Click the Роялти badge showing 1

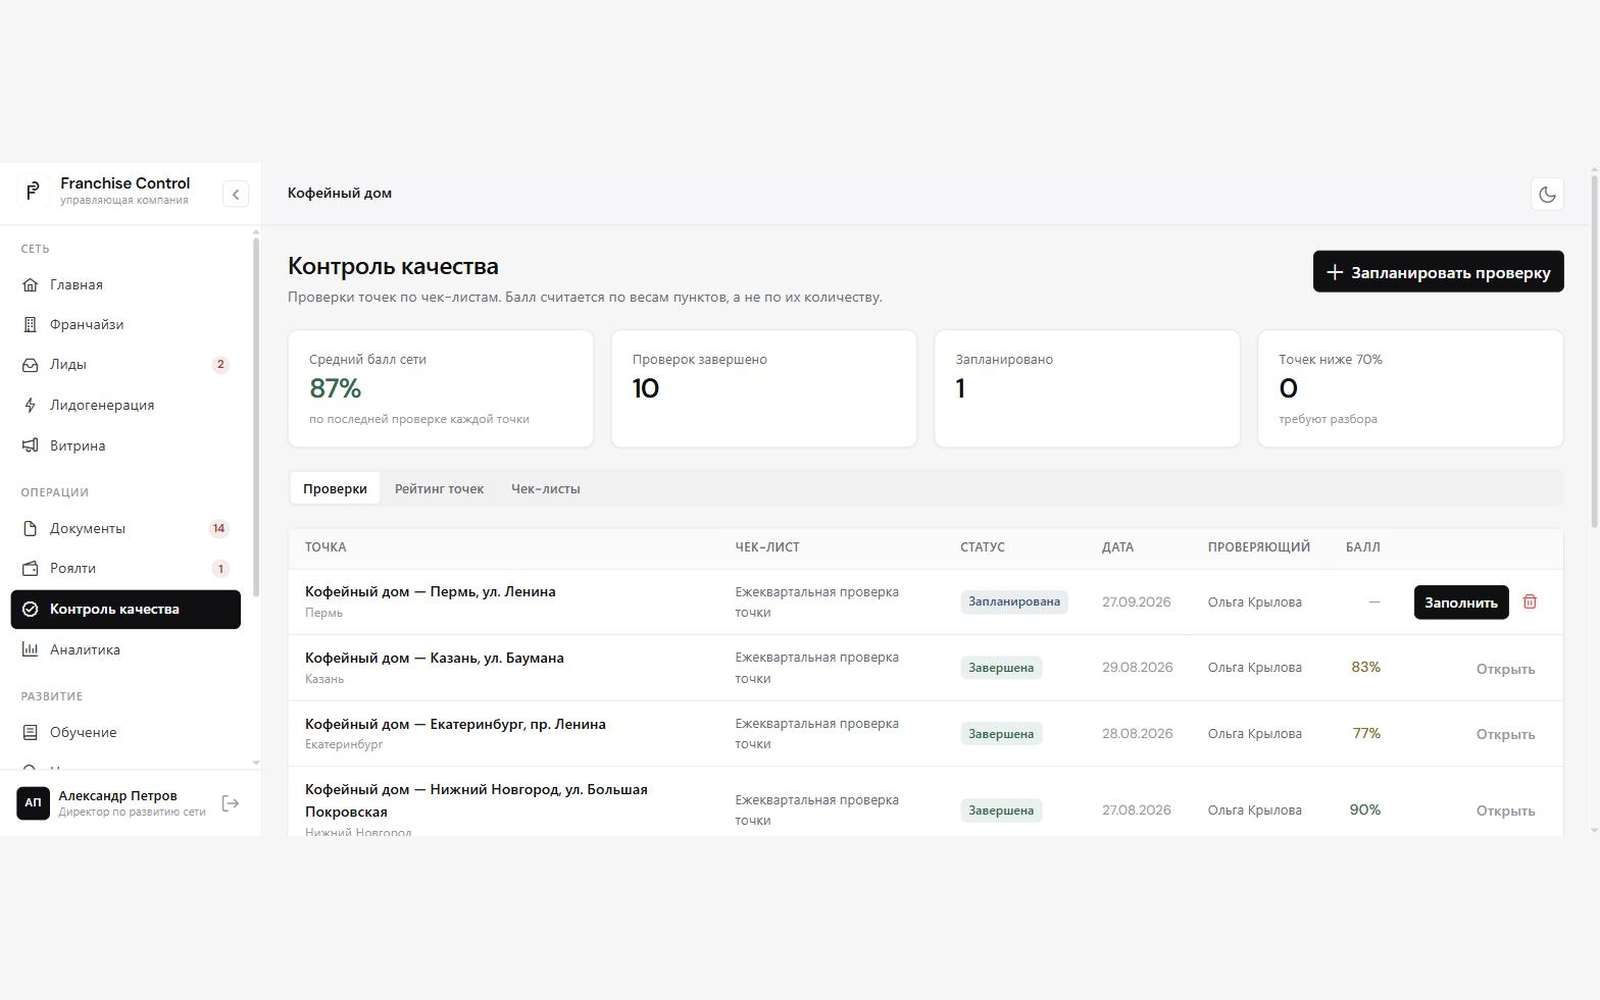(x=220, y=569)
